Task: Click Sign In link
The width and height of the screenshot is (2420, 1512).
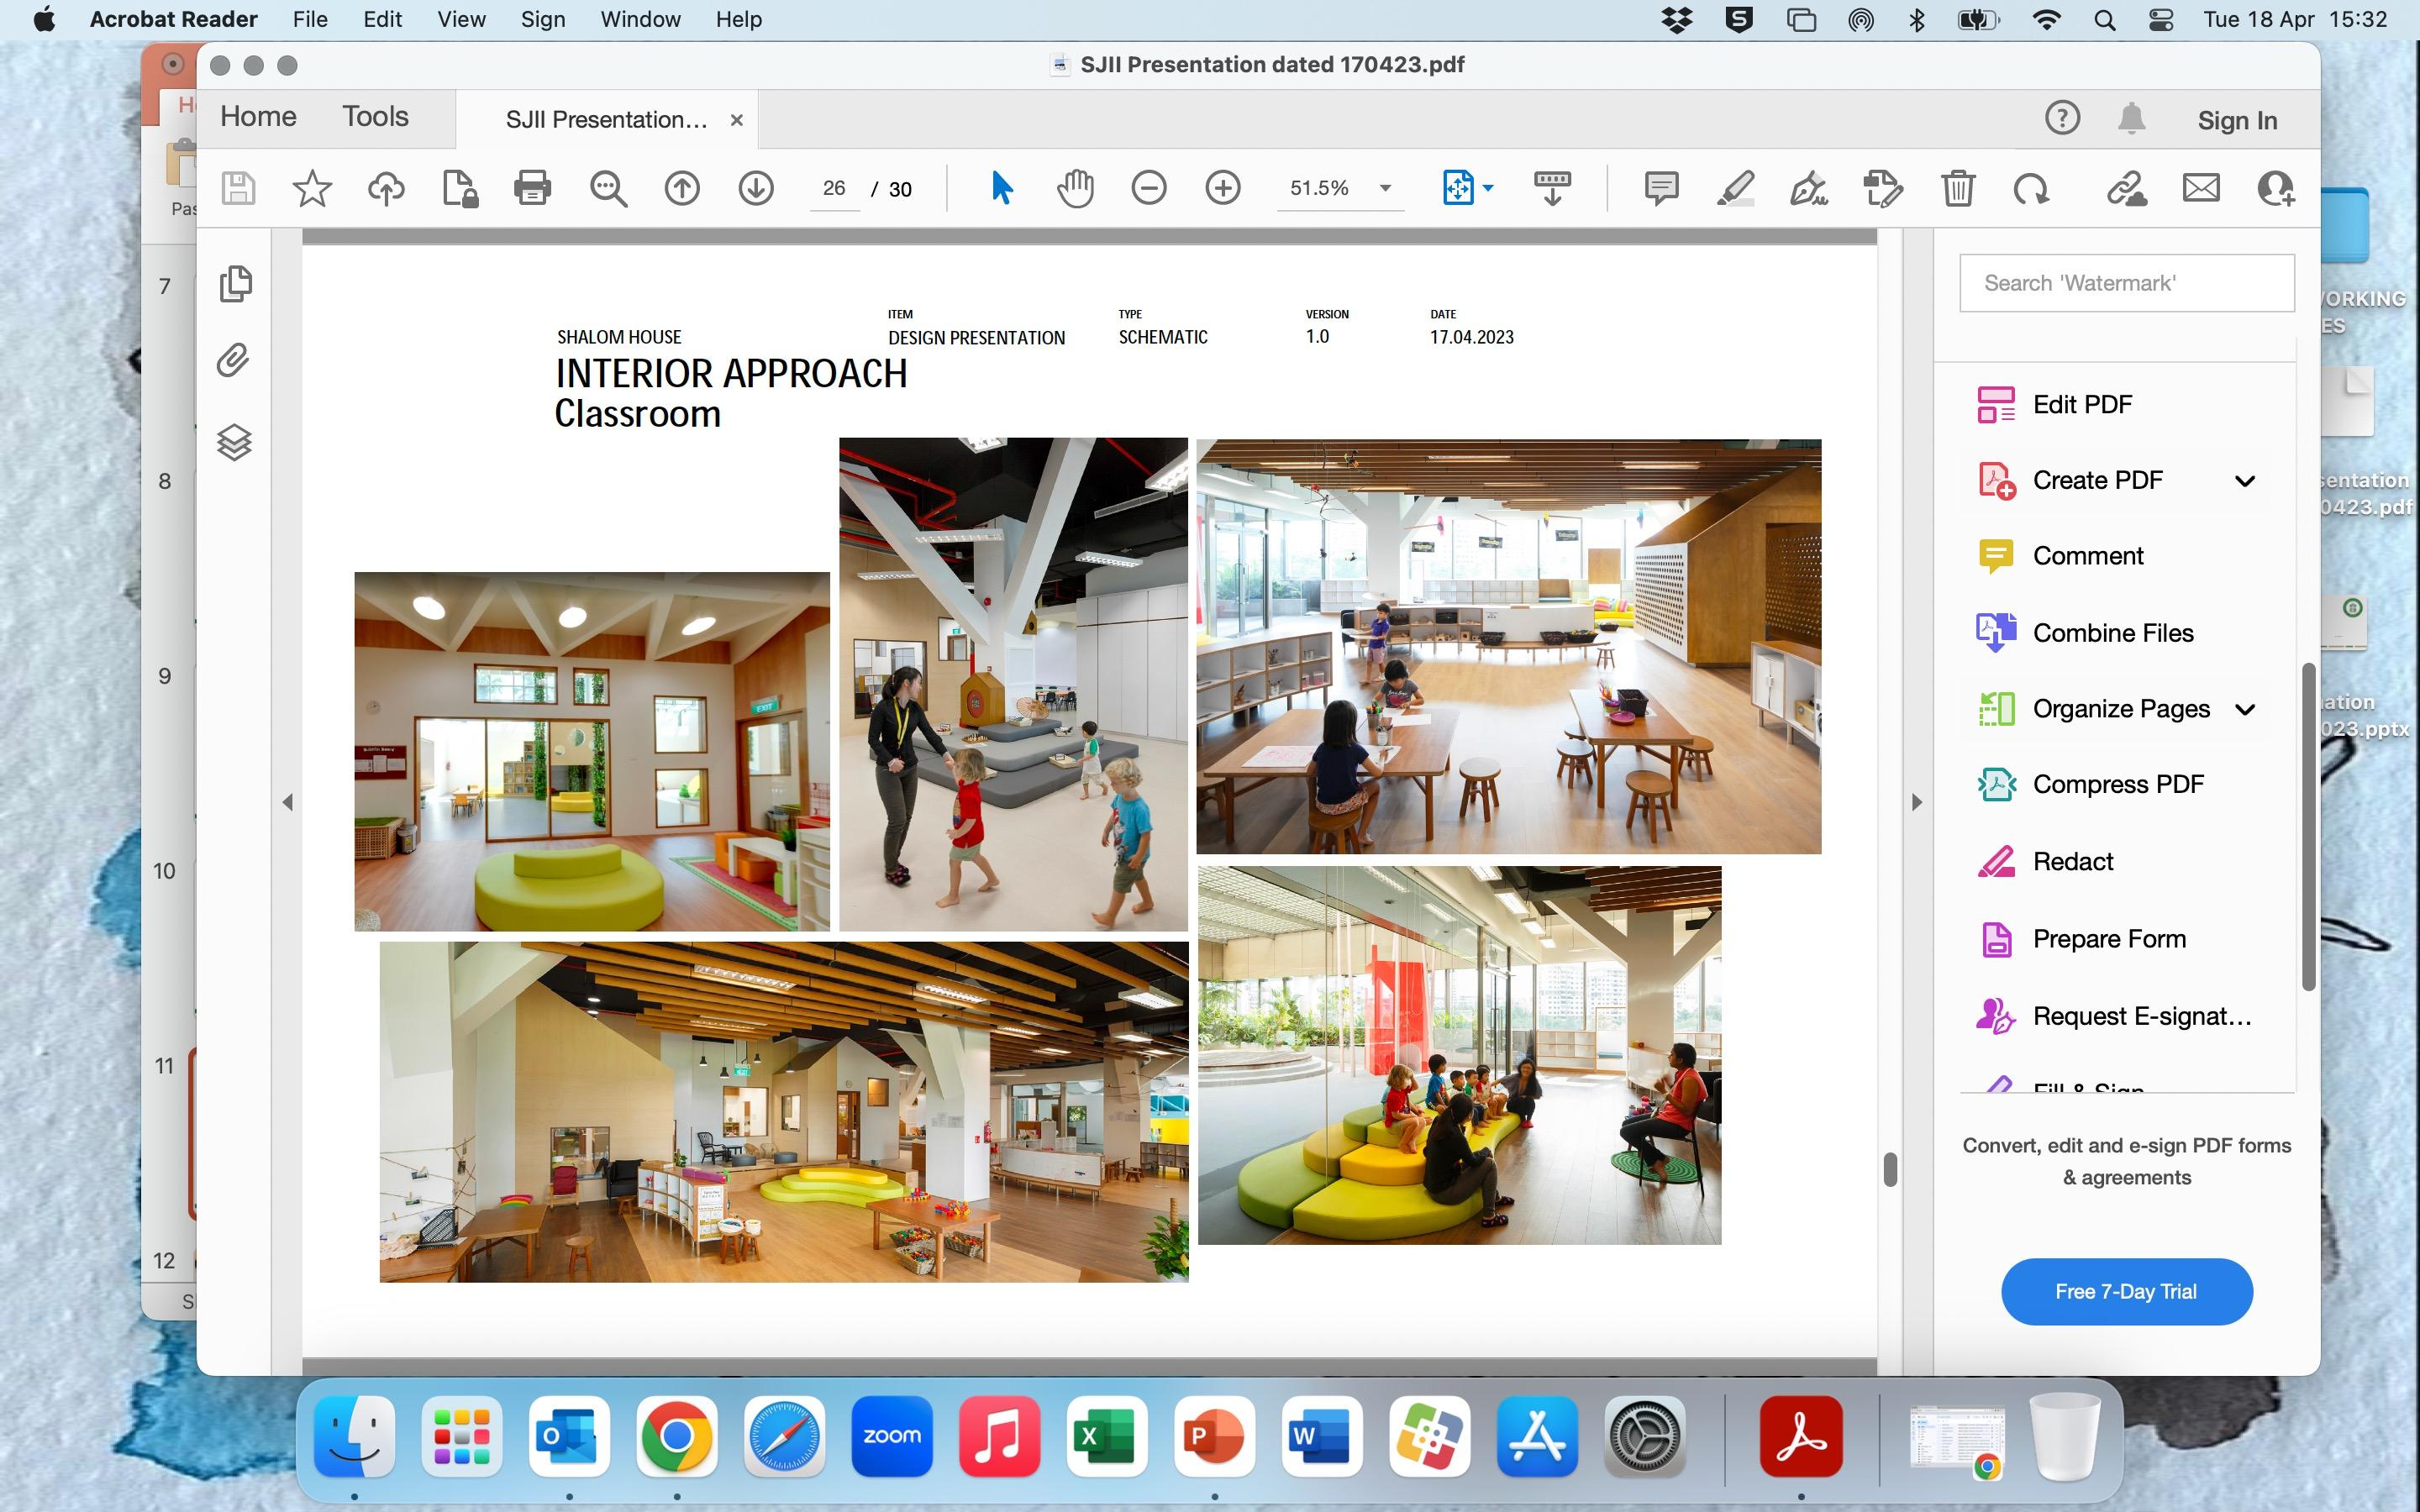Action: pyautogui.click(x=2236, y=121)
